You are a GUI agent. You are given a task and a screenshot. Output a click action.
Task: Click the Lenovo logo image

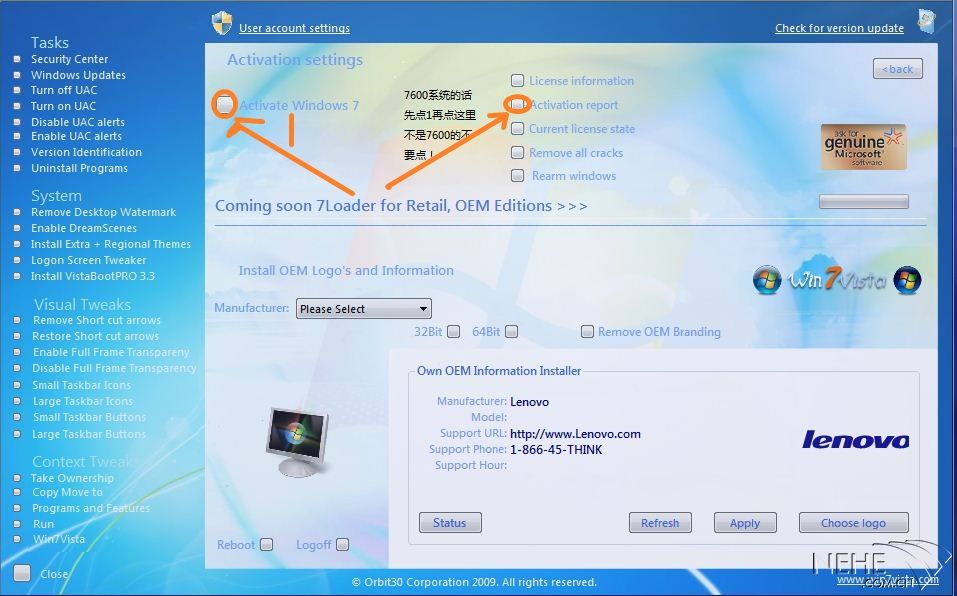856,439
